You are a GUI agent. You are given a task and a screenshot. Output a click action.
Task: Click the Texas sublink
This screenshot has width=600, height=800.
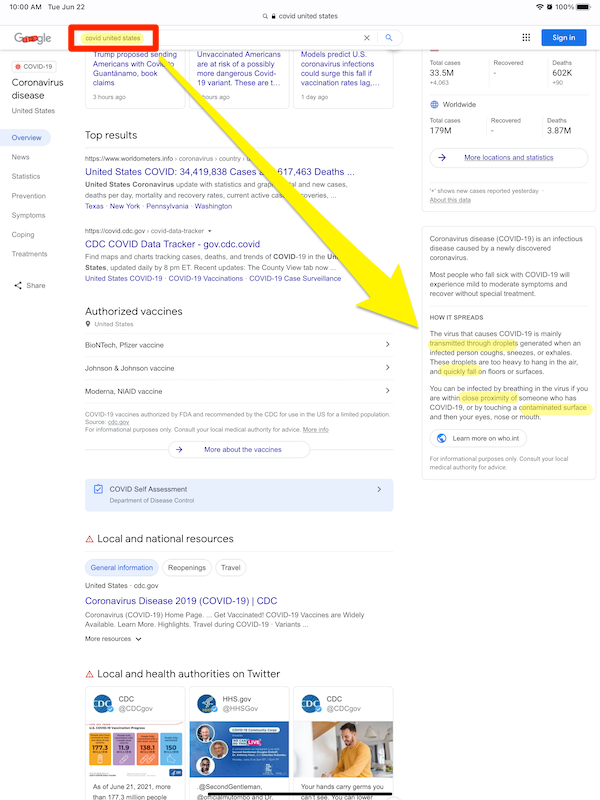tap(94, 206)
